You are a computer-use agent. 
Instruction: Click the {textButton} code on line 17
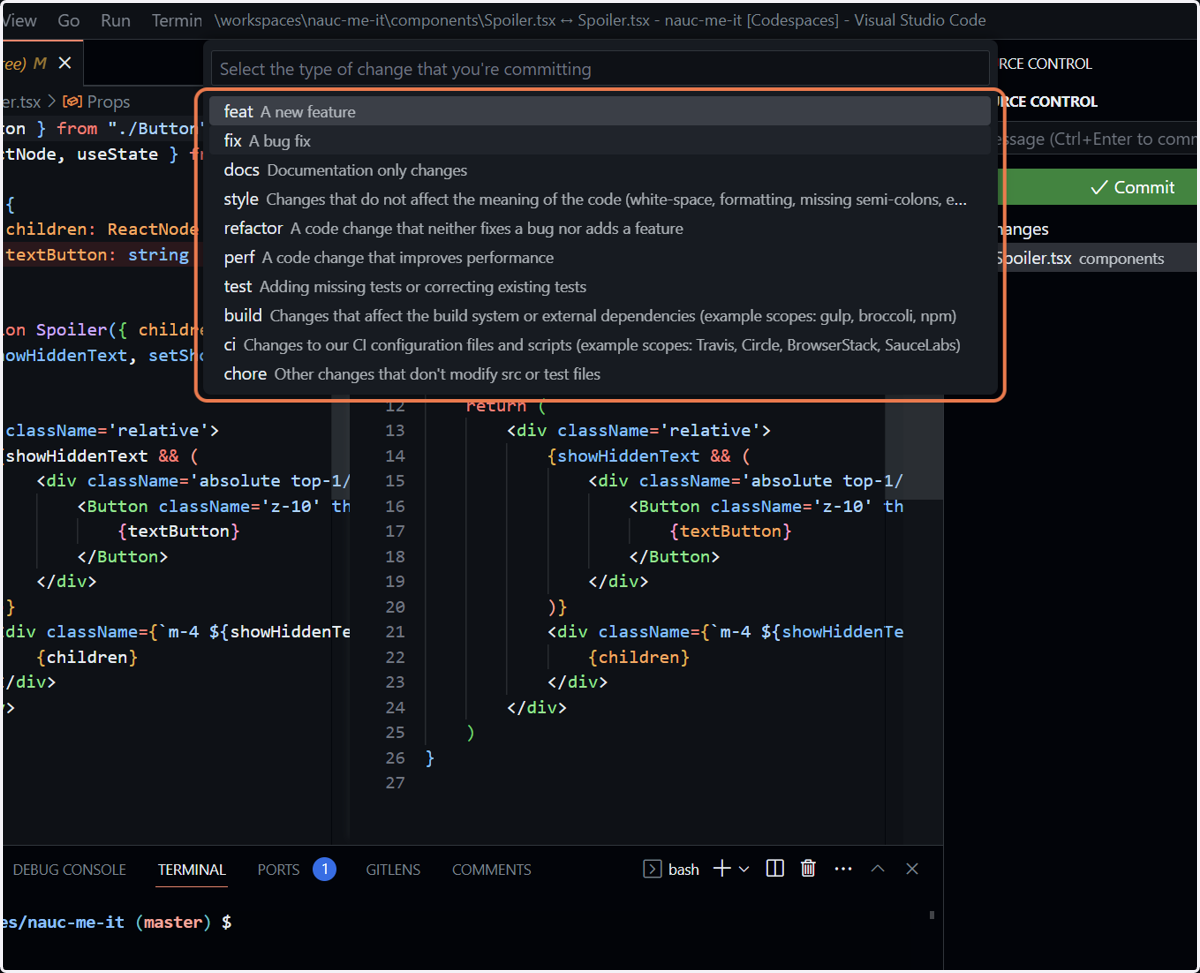(730, 531)
